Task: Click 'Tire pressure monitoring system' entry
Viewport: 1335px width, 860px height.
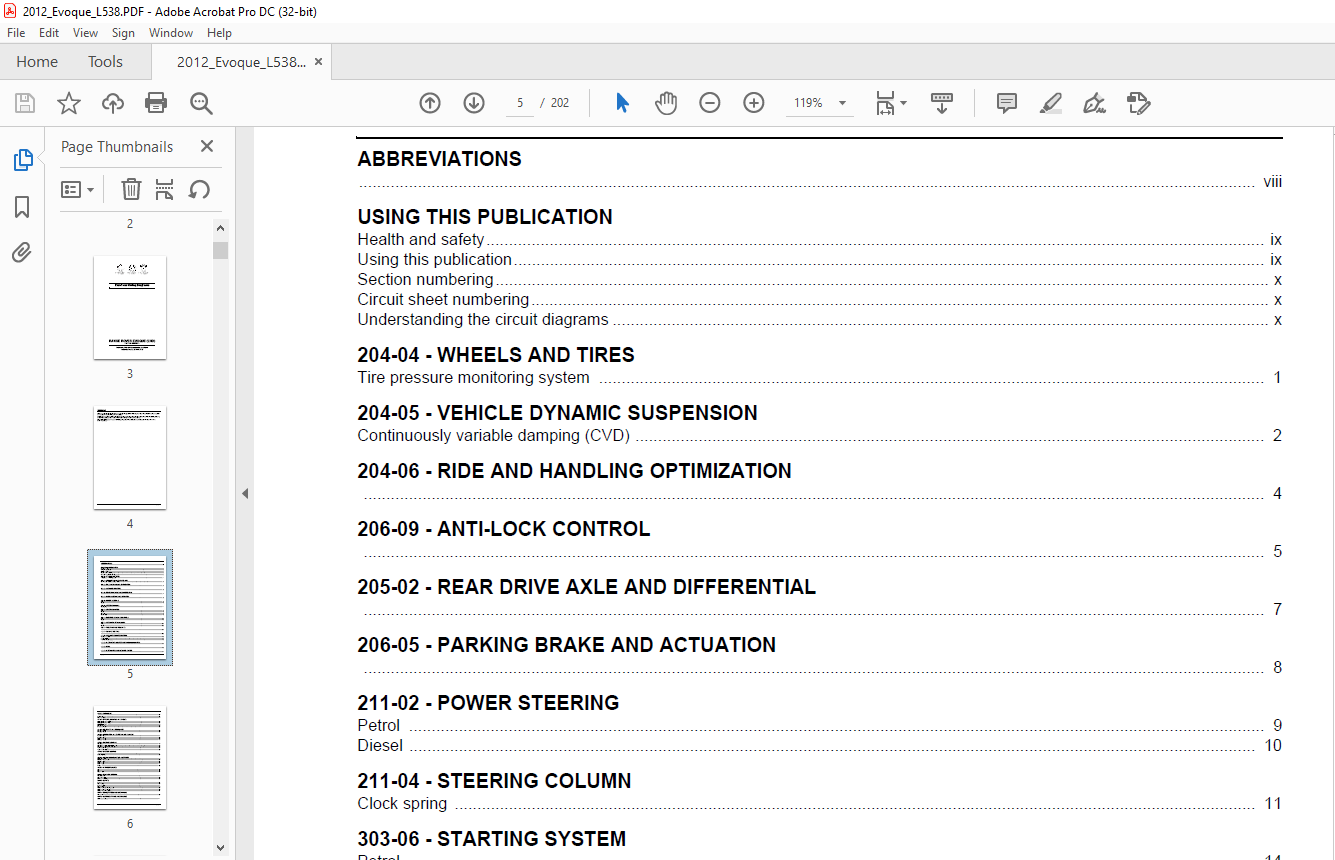Action: 474,378
